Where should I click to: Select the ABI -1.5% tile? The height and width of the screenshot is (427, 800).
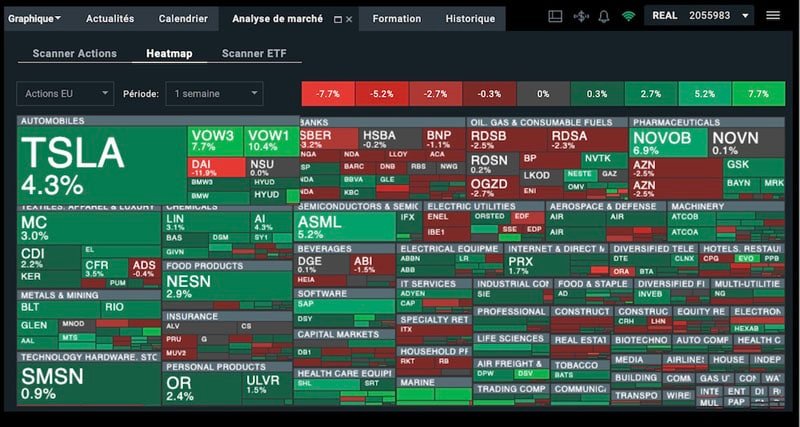point(374,264)
